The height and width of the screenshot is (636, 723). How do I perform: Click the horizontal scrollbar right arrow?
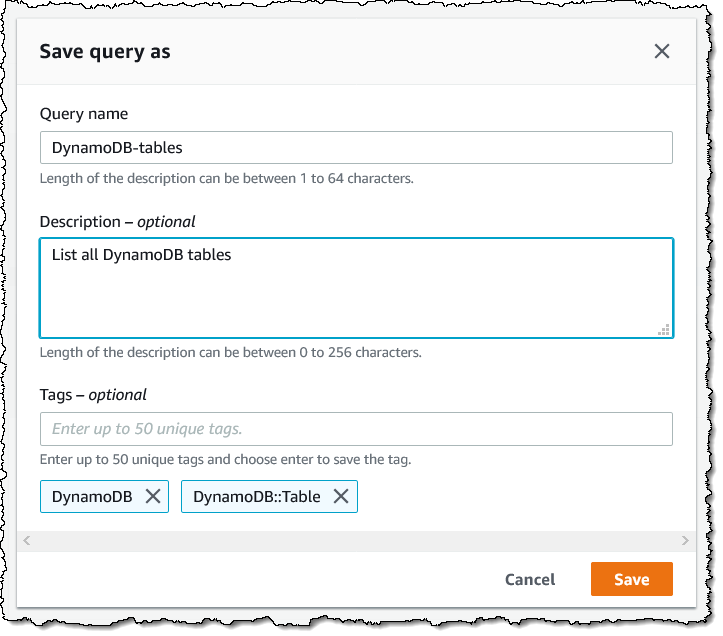pos(685,540)
